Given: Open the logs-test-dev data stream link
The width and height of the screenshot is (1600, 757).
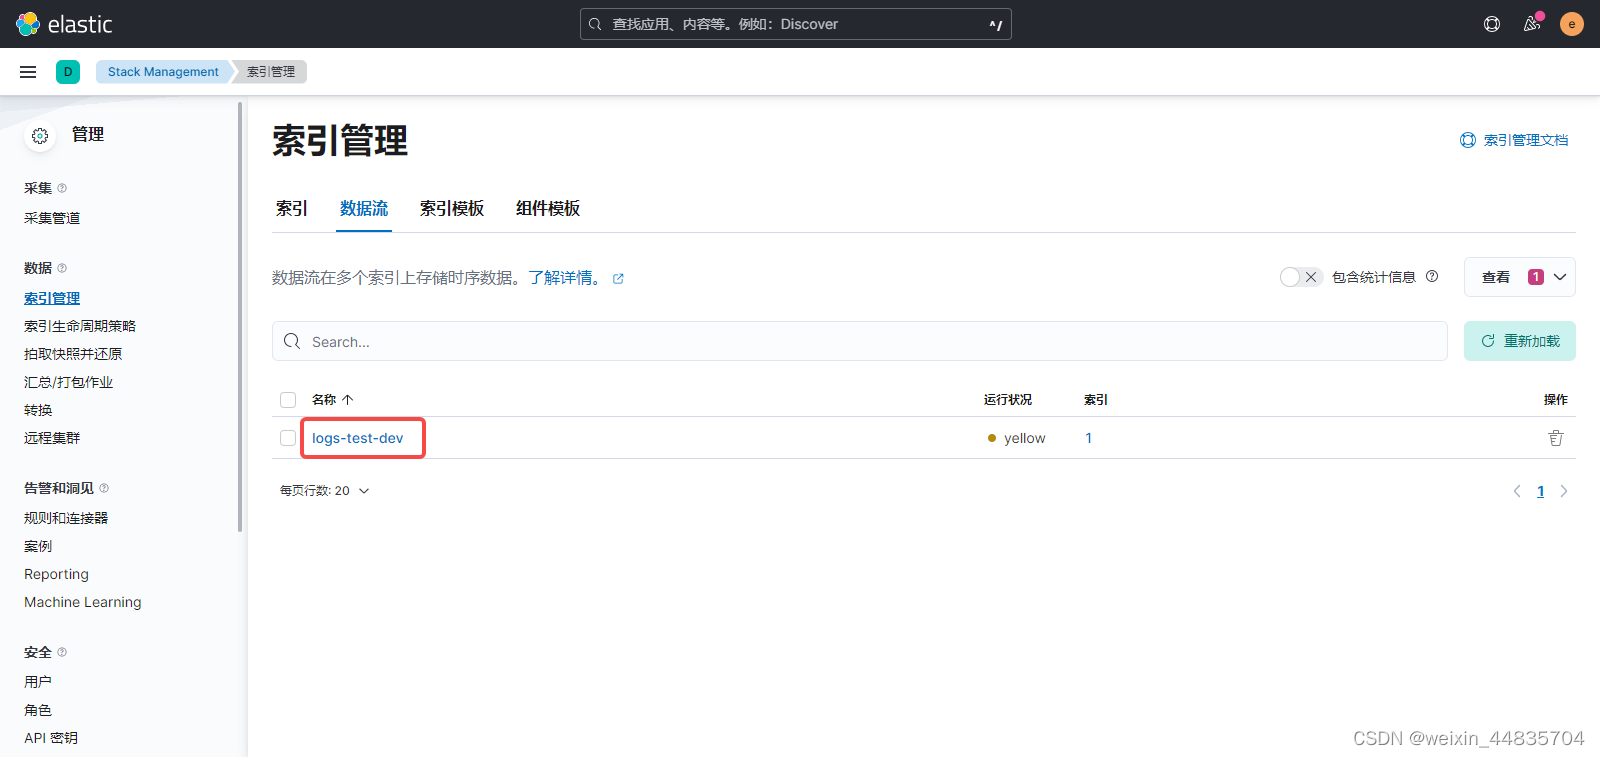Looking at the screenshot, I should (x=358, y=438).
